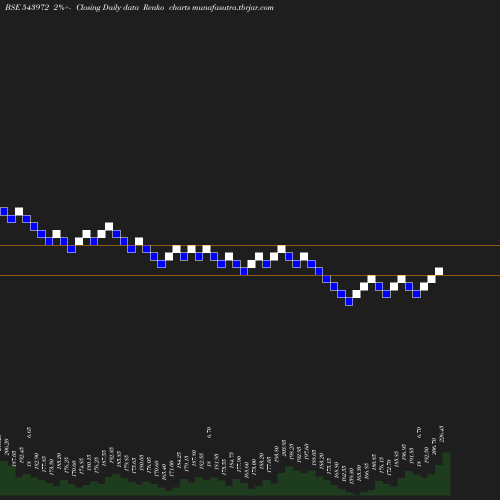Click the BSE 543972 Renko chart title
The image size is (500, 500).
point(139,7)
